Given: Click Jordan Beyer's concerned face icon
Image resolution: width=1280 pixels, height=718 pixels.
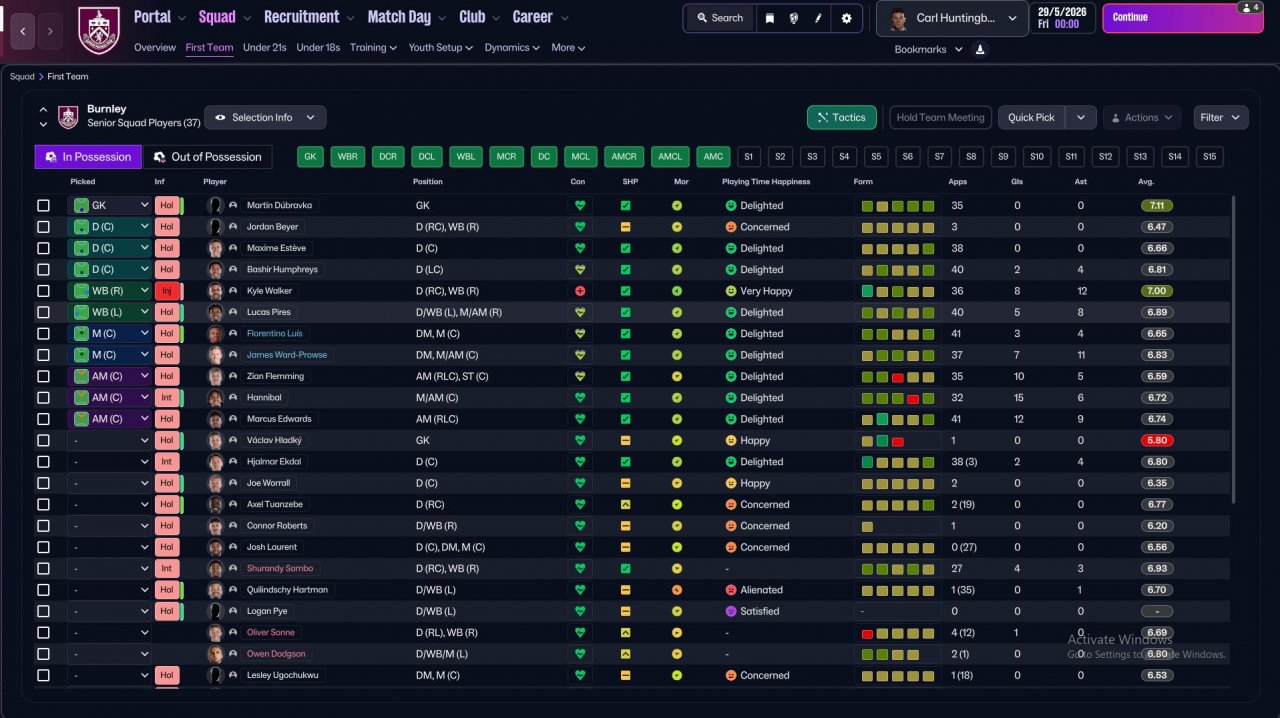Looking at the screenshot, I should (731, 227).
